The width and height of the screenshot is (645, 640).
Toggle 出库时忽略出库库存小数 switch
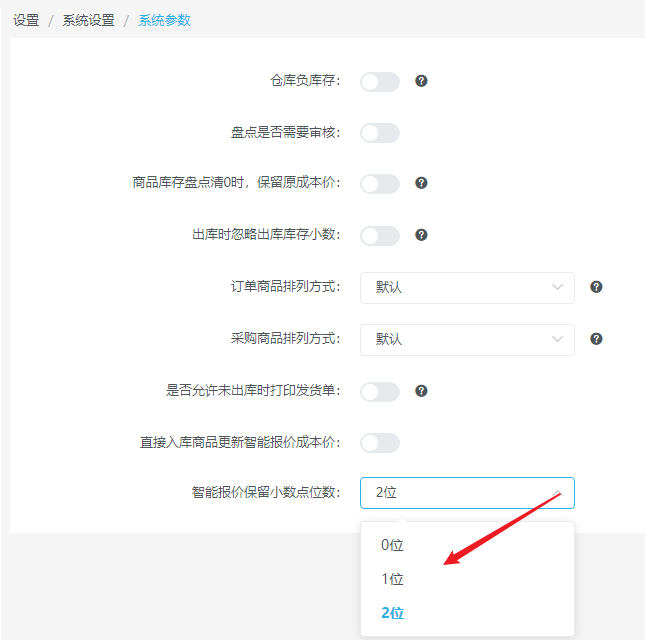click(x=380, y=236)
